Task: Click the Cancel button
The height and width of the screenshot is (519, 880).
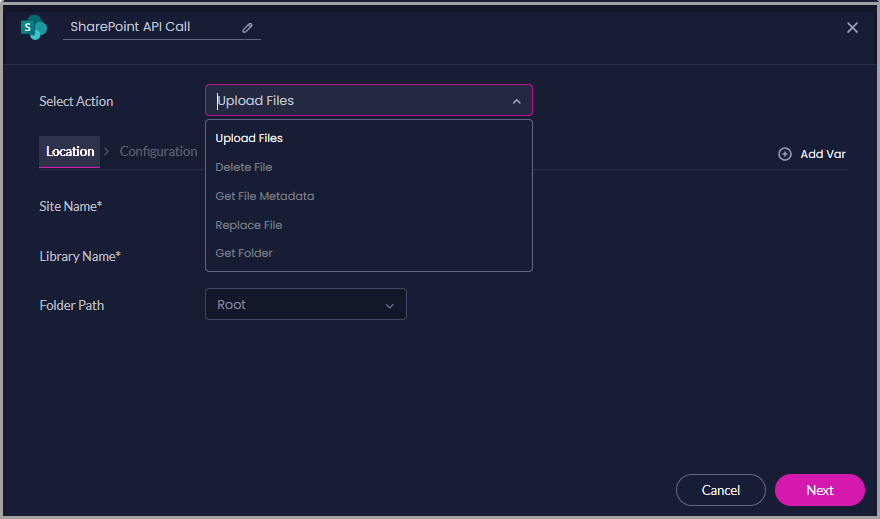Action: [721, 490]
